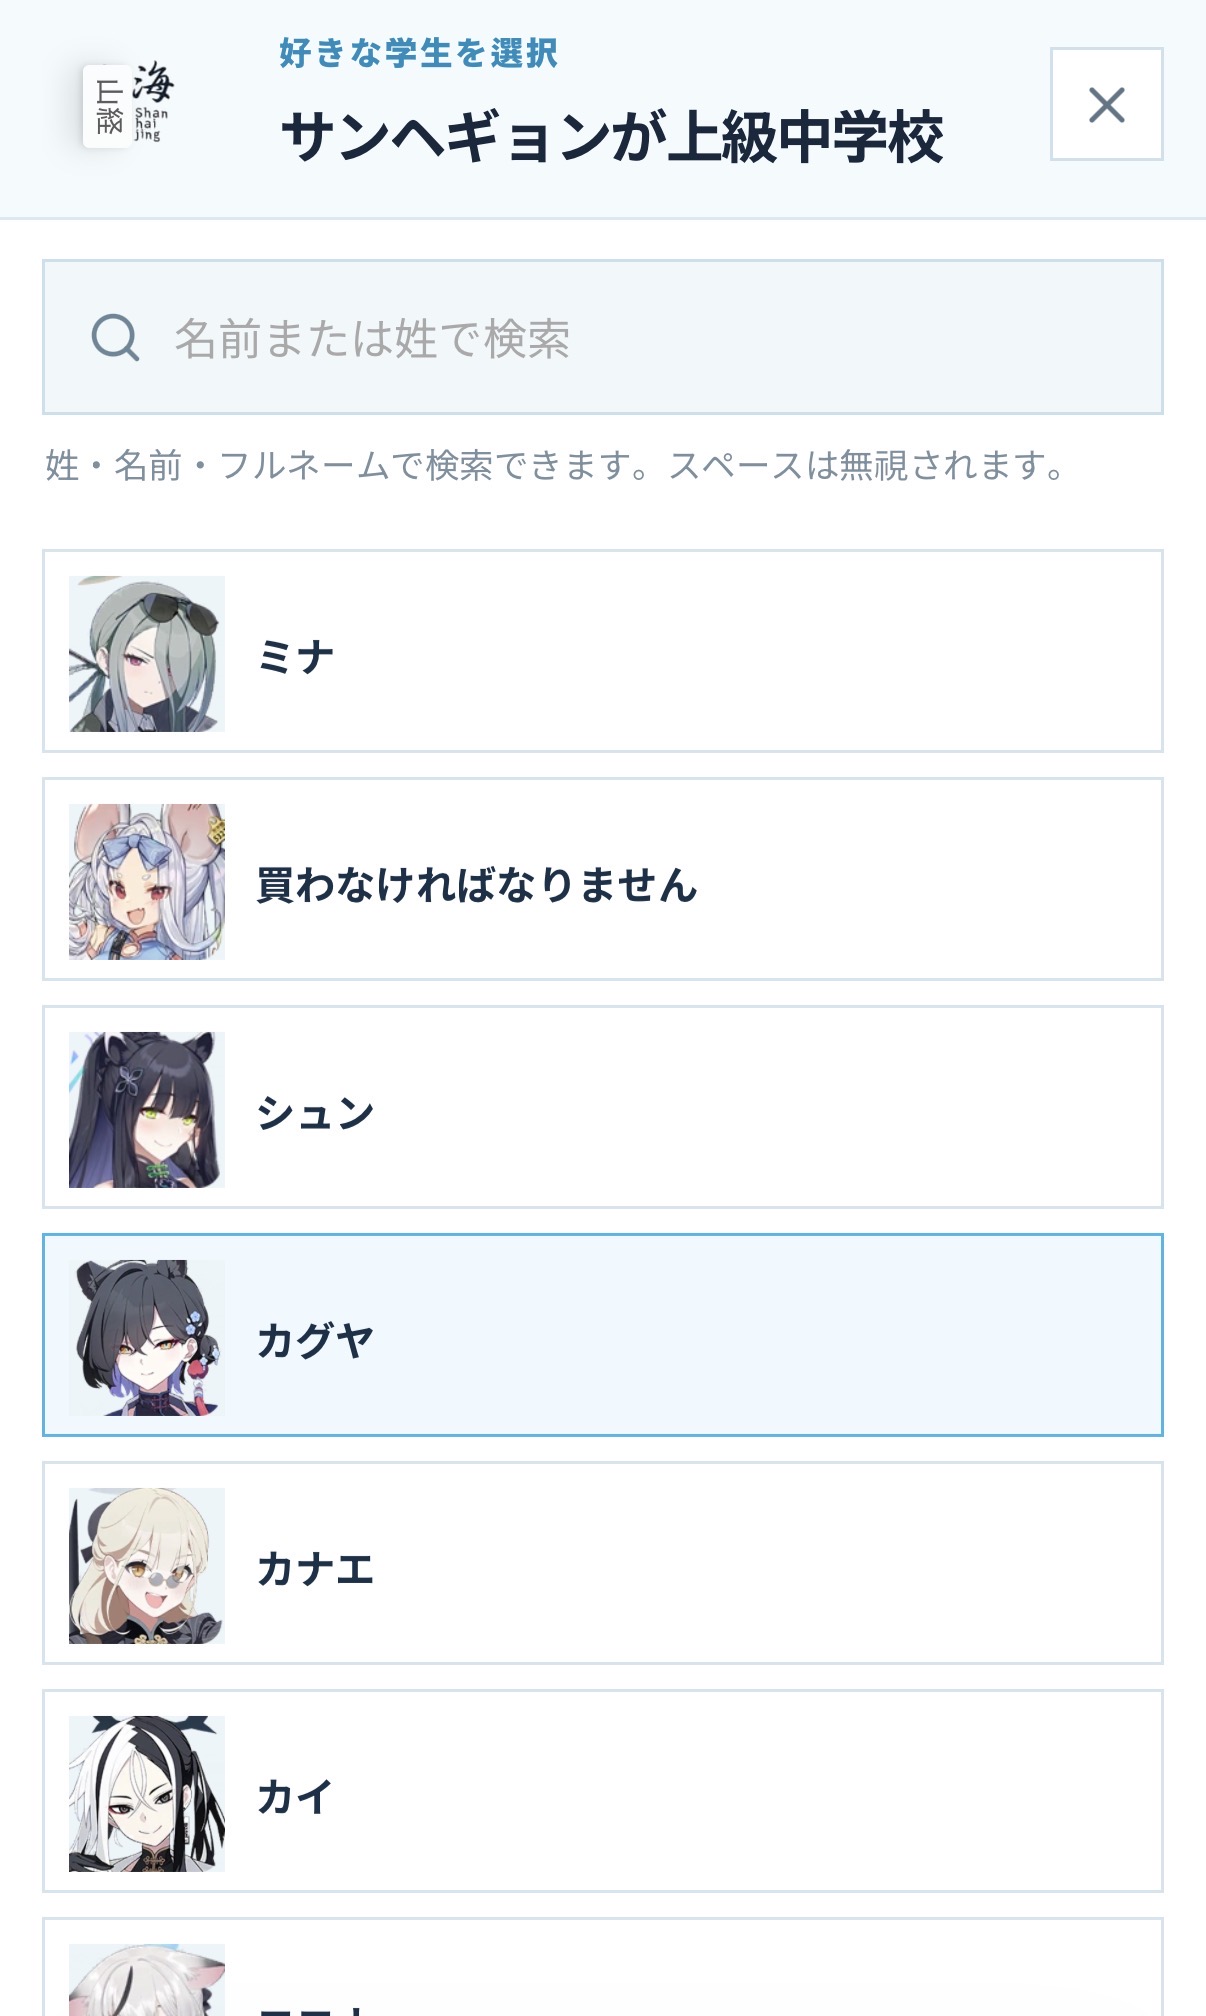1206x2016 pixels.
Task: Click シュン's black-haired avatar
Action: [147, 1110]
